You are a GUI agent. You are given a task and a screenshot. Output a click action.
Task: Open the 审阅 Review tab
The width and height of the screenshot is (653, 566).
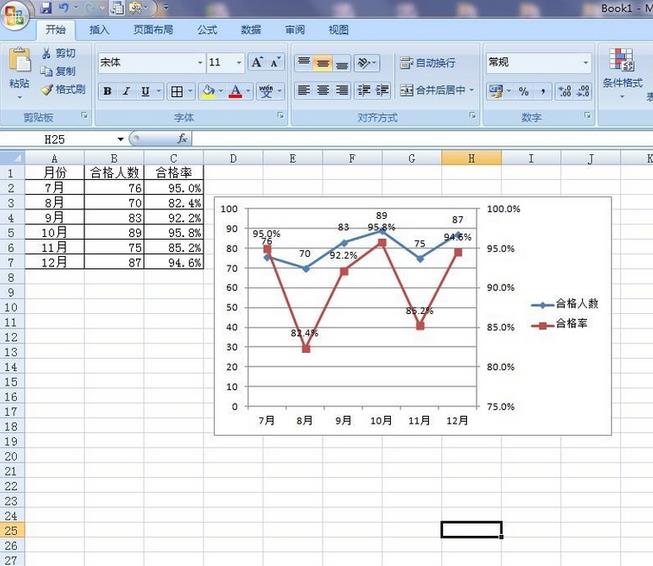pos(295,30)
